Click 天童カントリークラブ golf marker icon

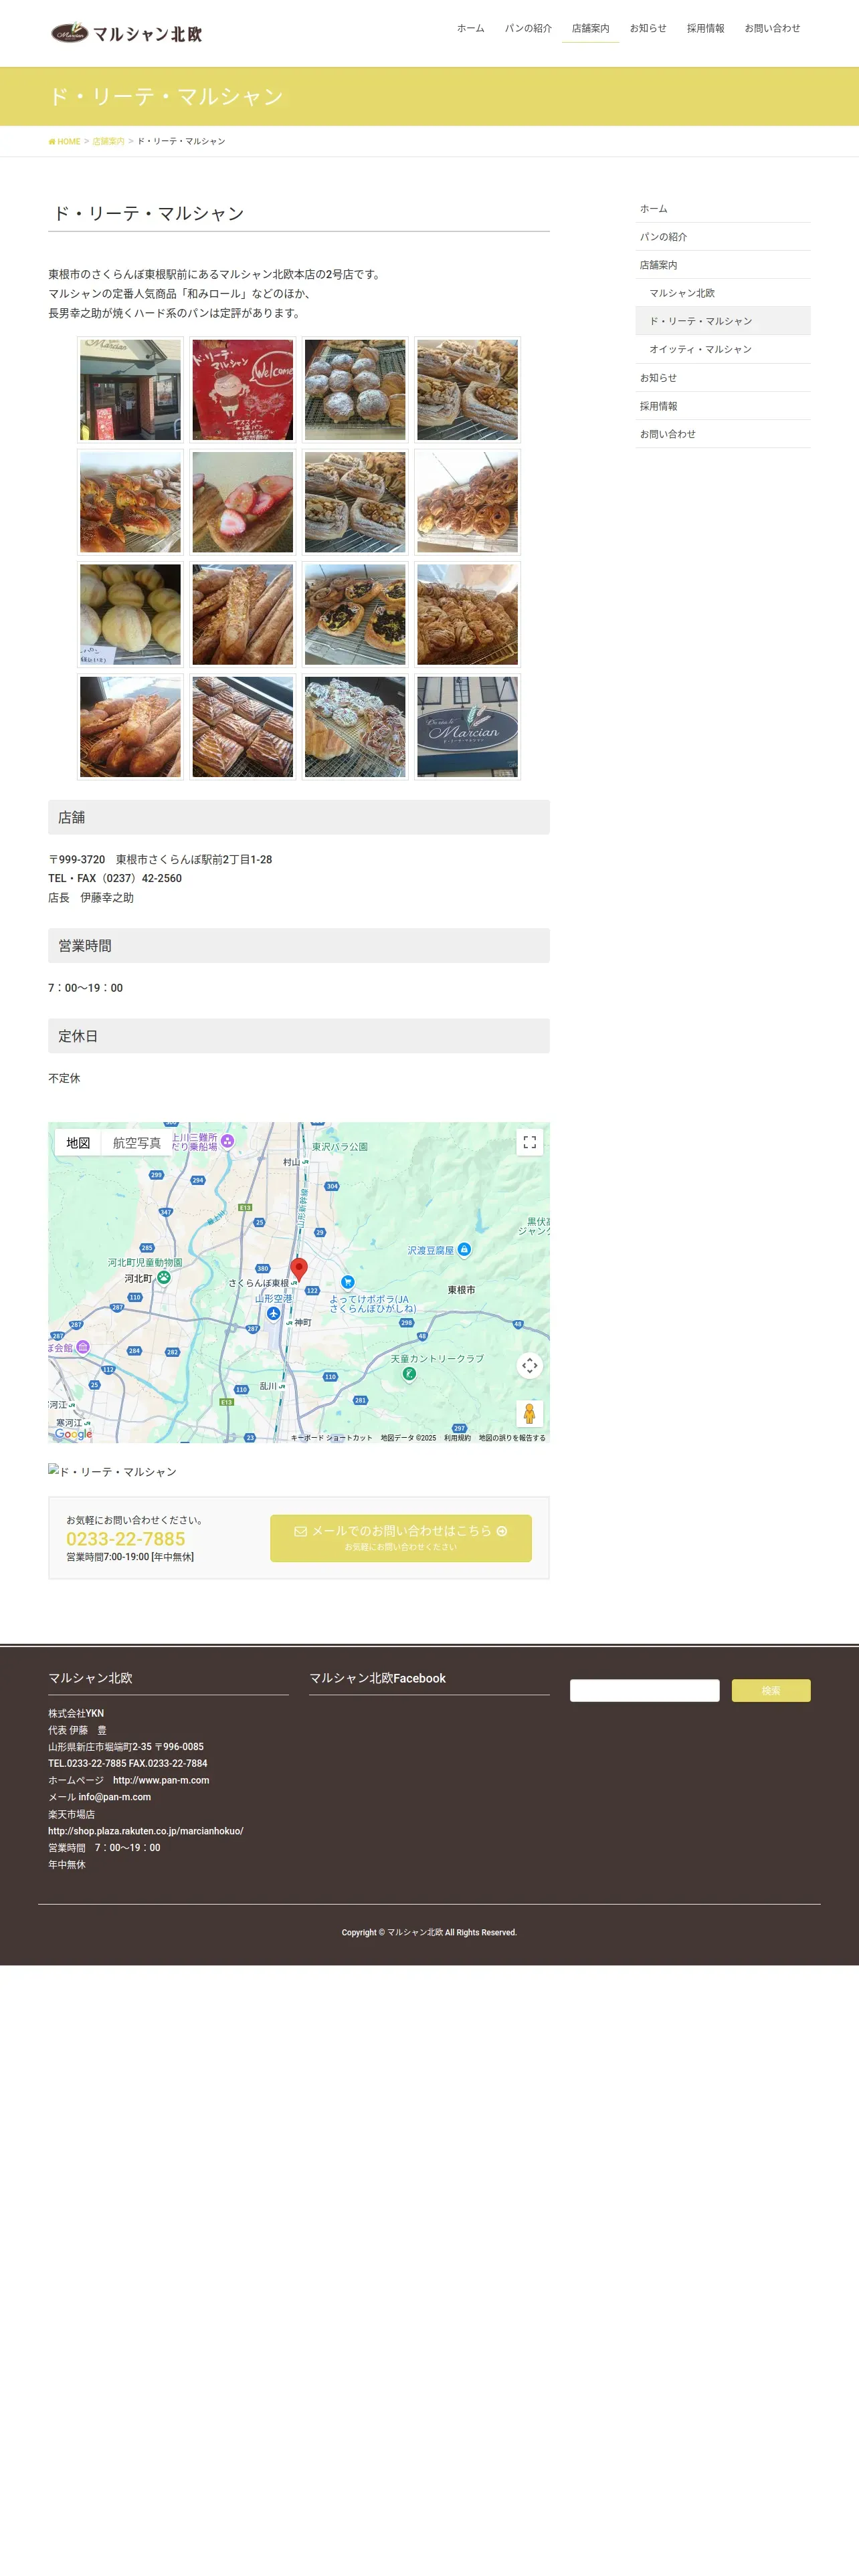click(x=409, y=1373)
